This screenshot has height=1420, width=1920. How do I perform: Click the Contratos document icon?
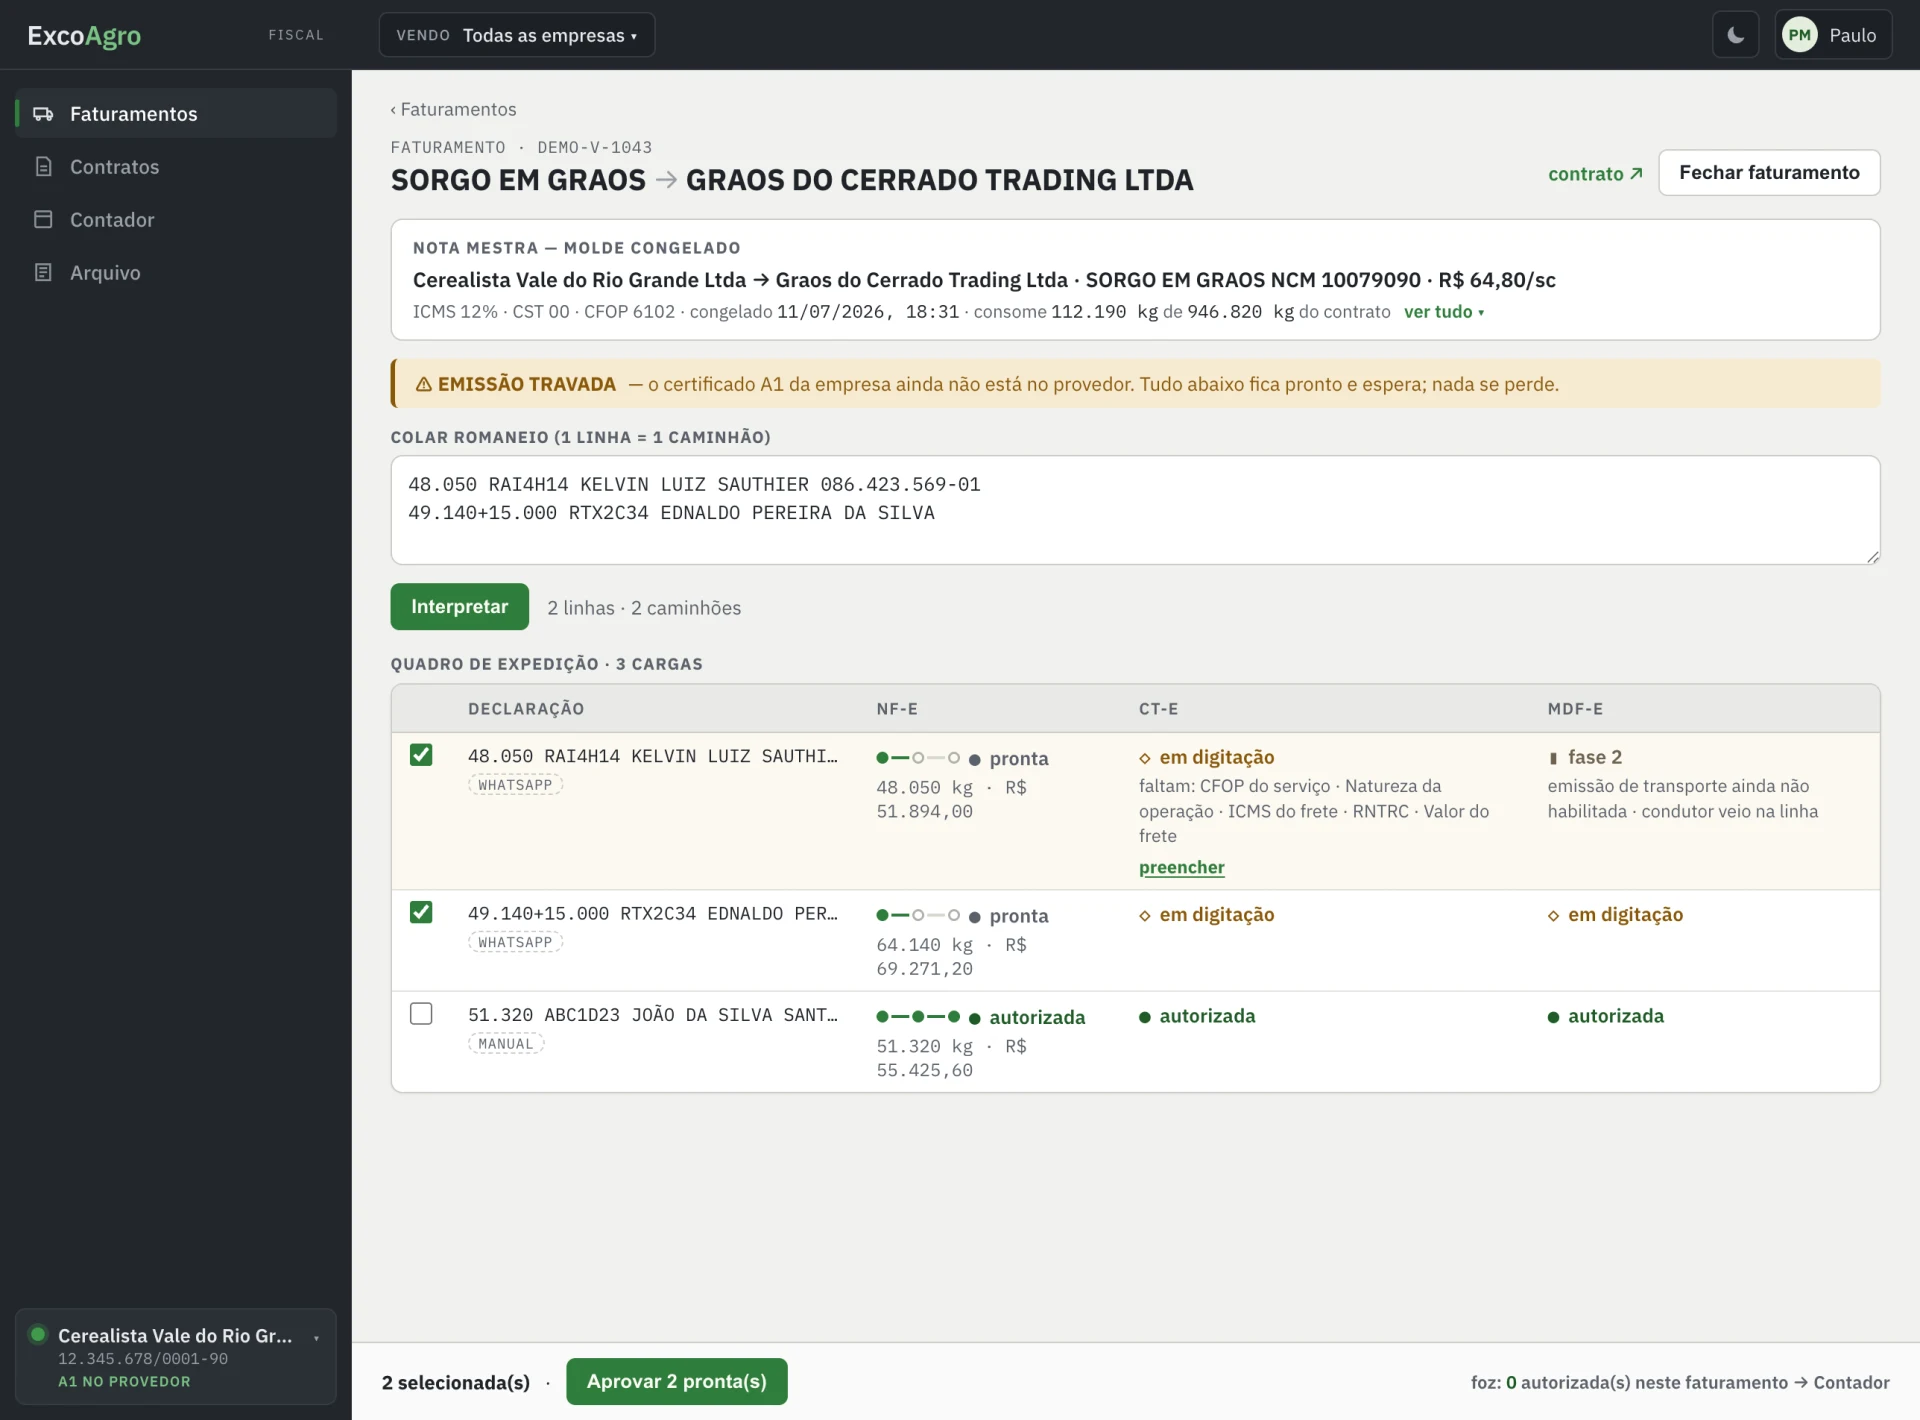43,167
